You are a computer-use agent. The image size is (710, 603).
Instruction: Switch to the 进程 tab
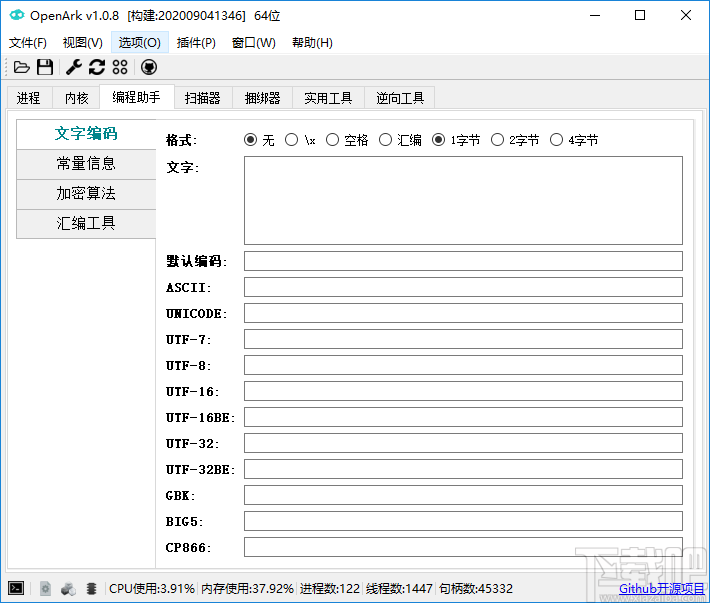click(x=29, y=98)
